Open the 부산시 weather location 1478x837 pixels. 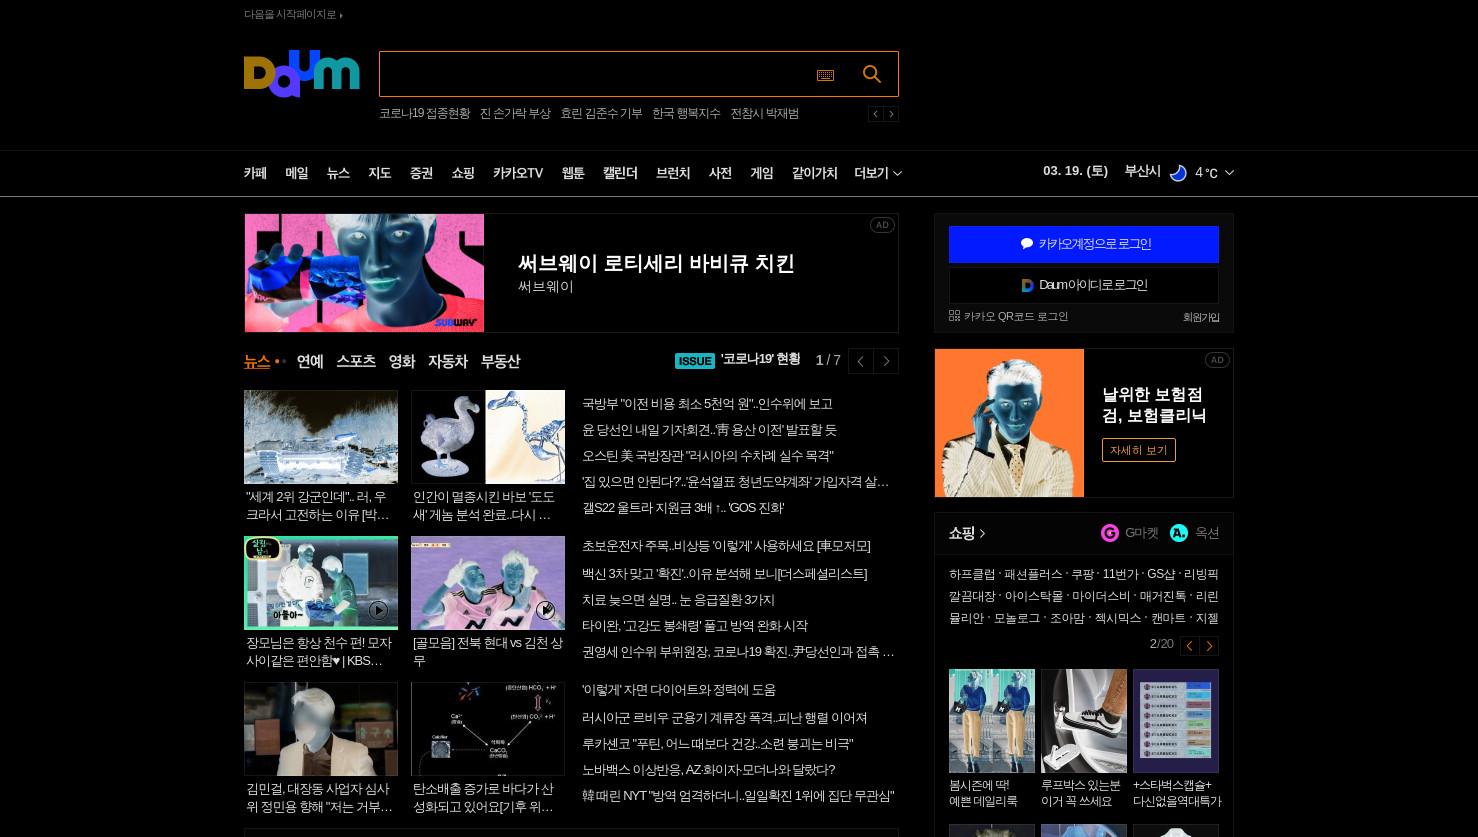tap(1142, 172)
